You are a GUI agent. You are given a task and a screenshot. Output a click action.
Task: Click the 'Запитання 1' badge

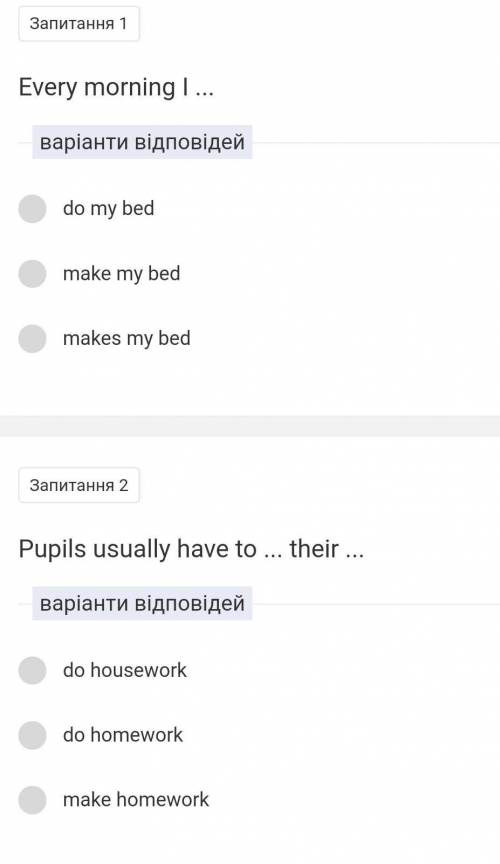pyautogui.click(x=79, y=24)
